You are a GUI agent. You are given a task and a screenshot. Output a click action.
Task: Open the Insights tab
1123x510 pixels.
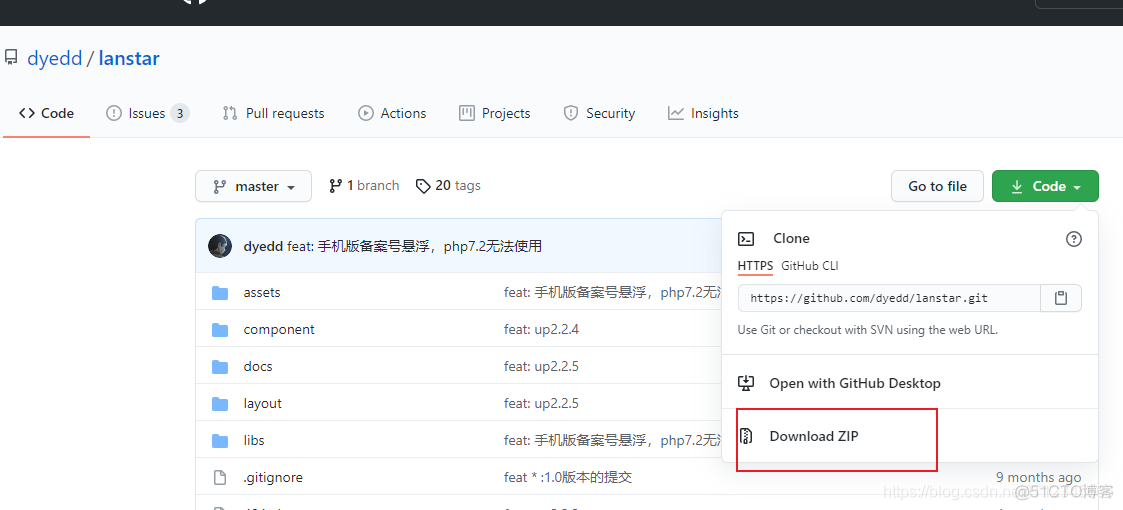pos(703,113)
